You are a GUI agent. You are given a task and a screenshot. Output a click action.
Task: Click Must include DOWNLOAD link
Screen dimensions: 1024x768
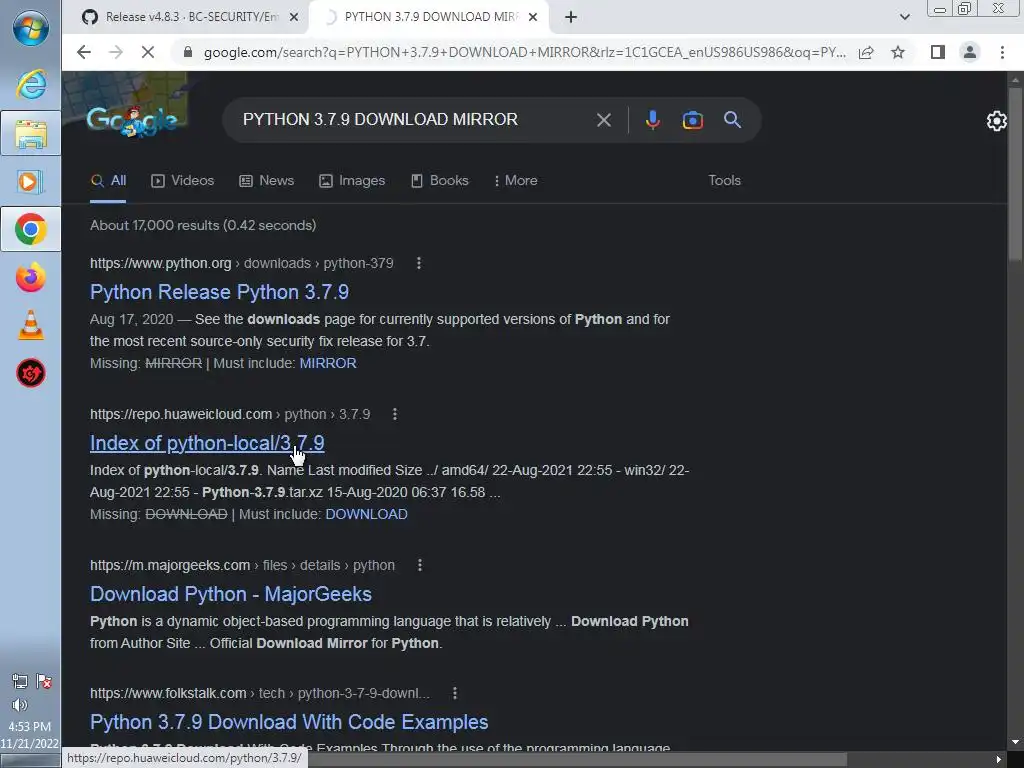tap(366, 514)
